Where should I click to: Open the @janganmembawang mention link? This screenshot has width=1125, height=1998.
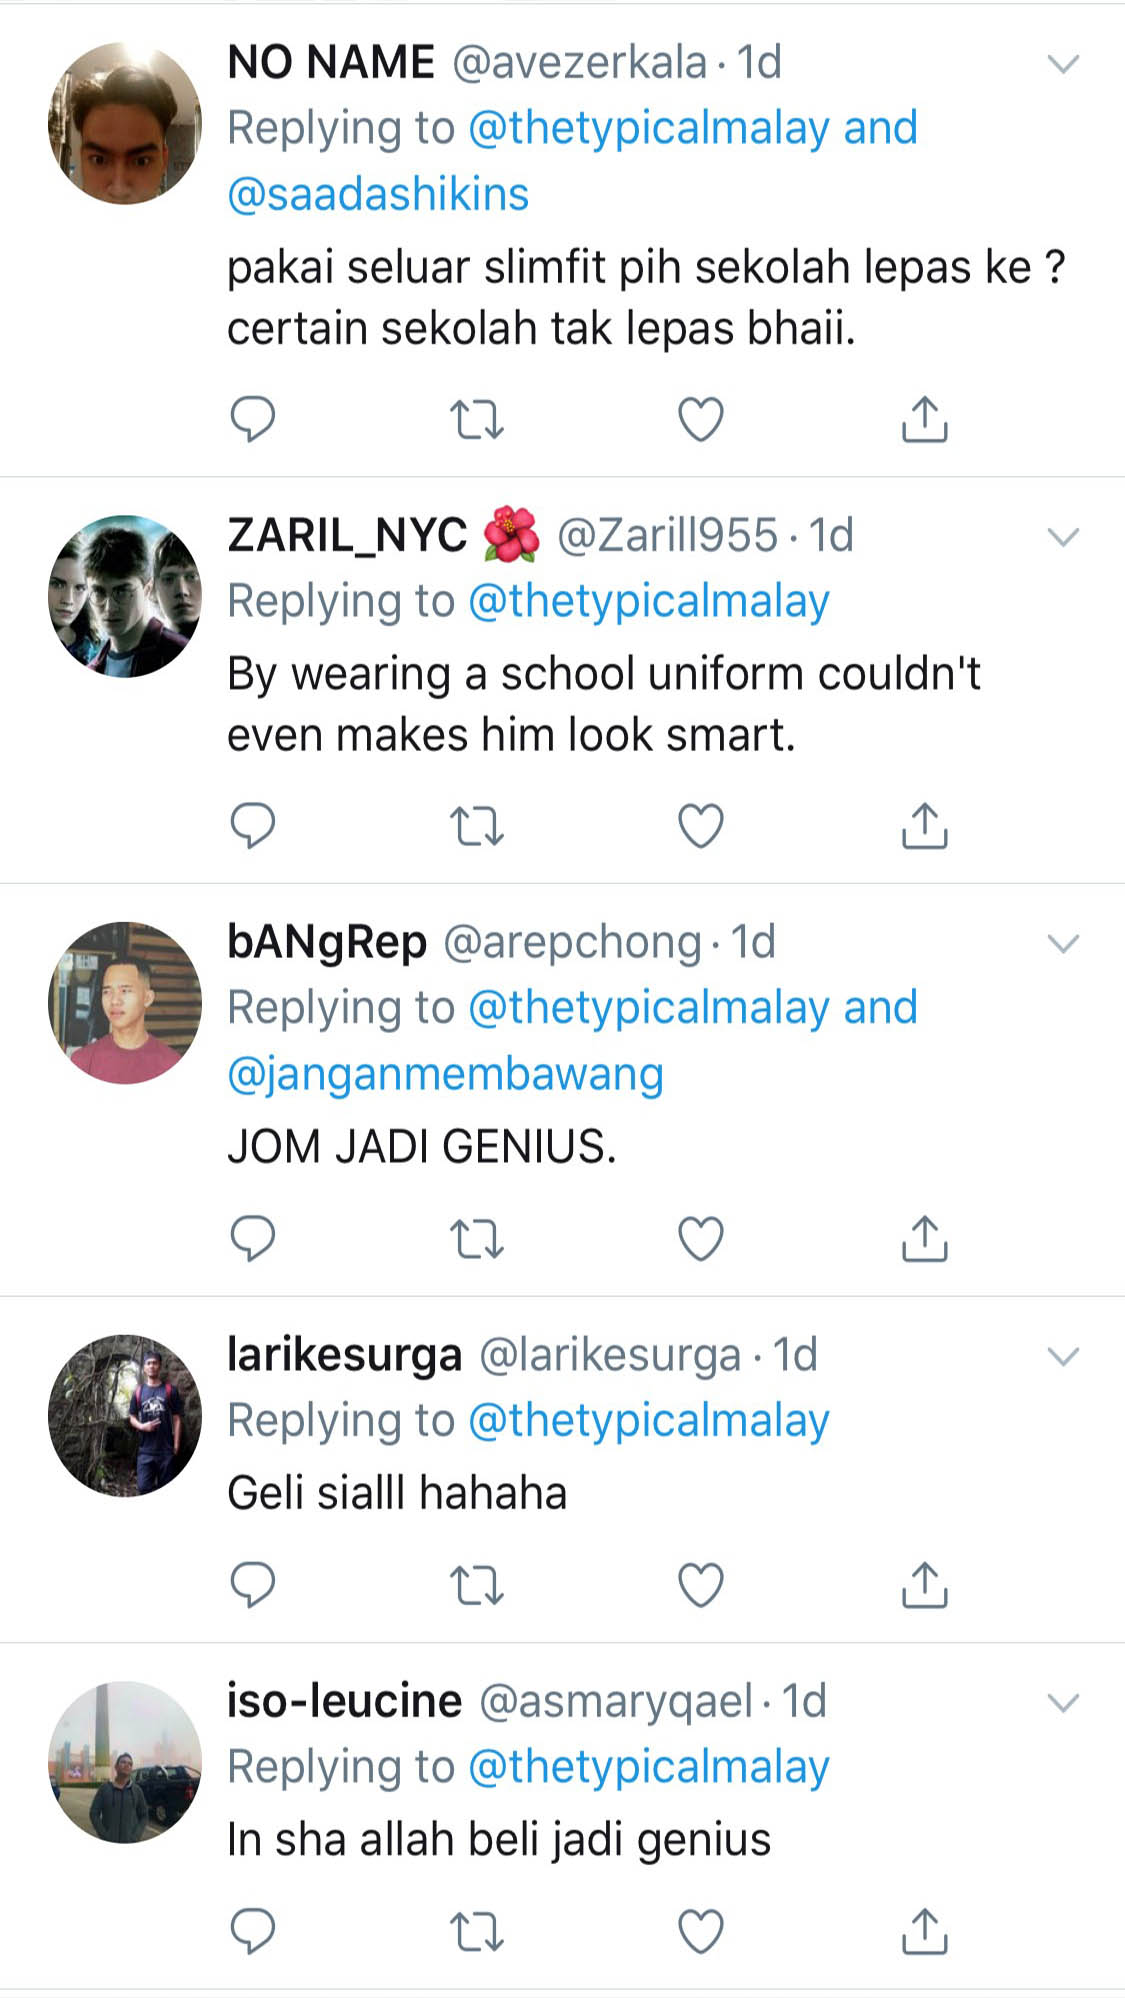click(x=445, y=1074)
